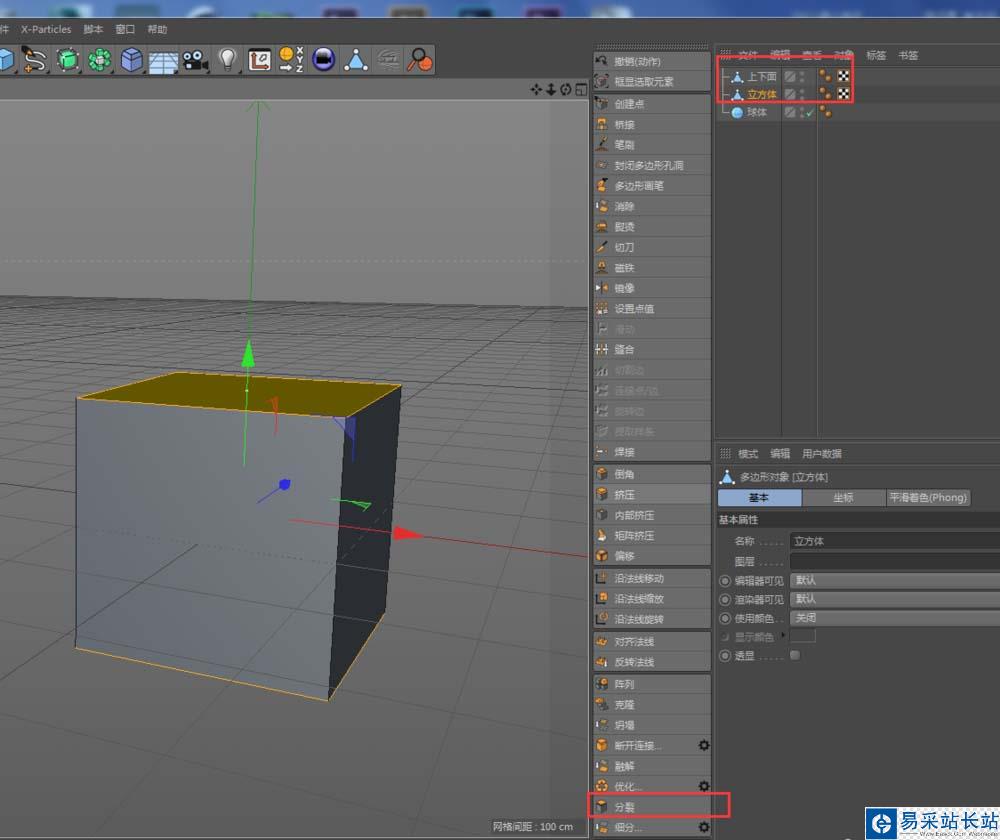
Task: Open options gear for 细分
Action: (703, 827)
